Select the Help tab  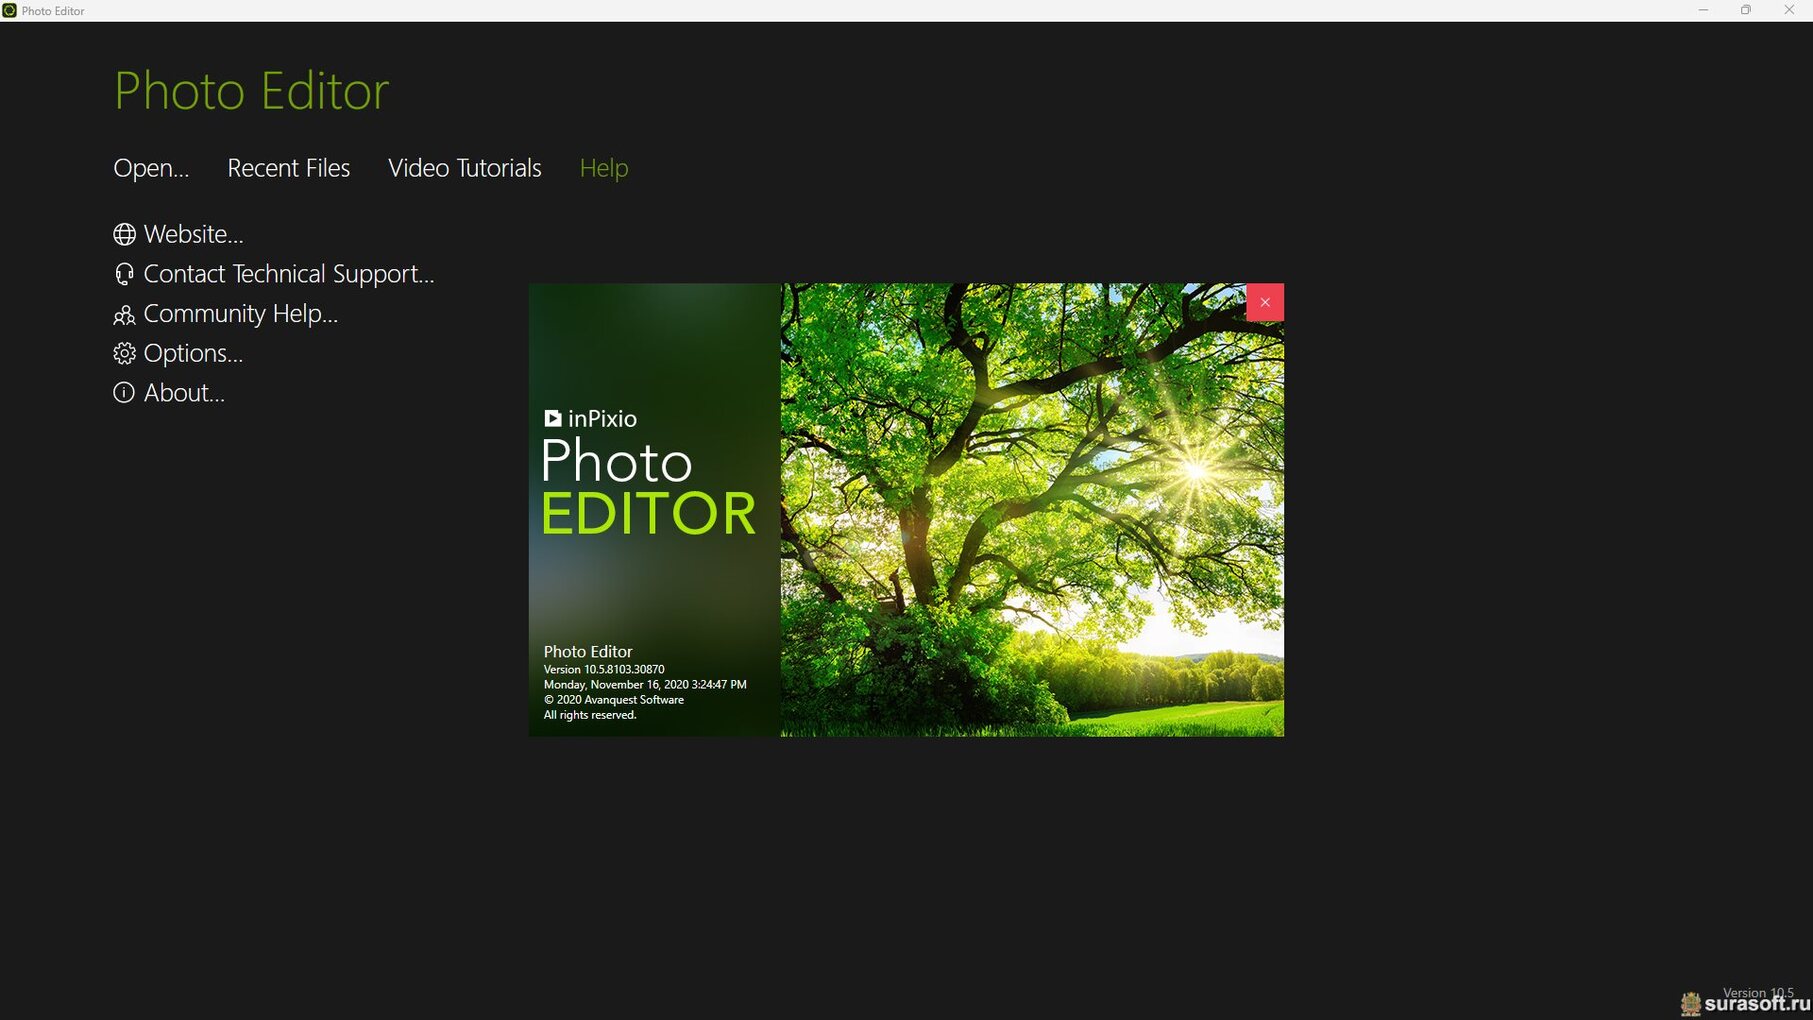[604, 168]
